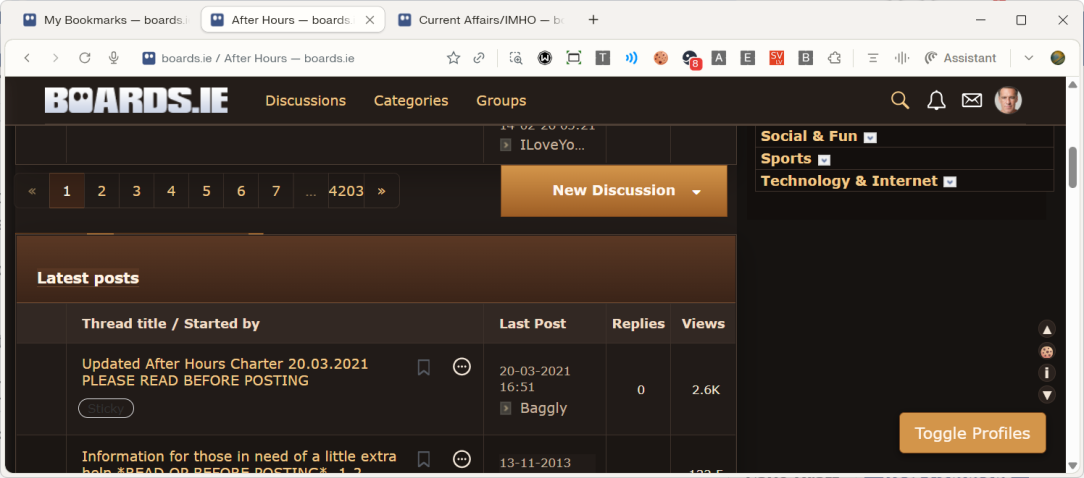Open the Sports category link

pos(786,158)
